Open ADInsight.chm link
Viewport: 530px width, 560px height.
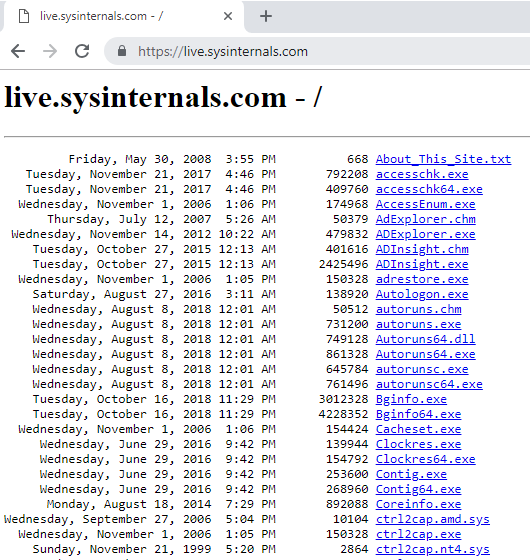pos(422,249)
